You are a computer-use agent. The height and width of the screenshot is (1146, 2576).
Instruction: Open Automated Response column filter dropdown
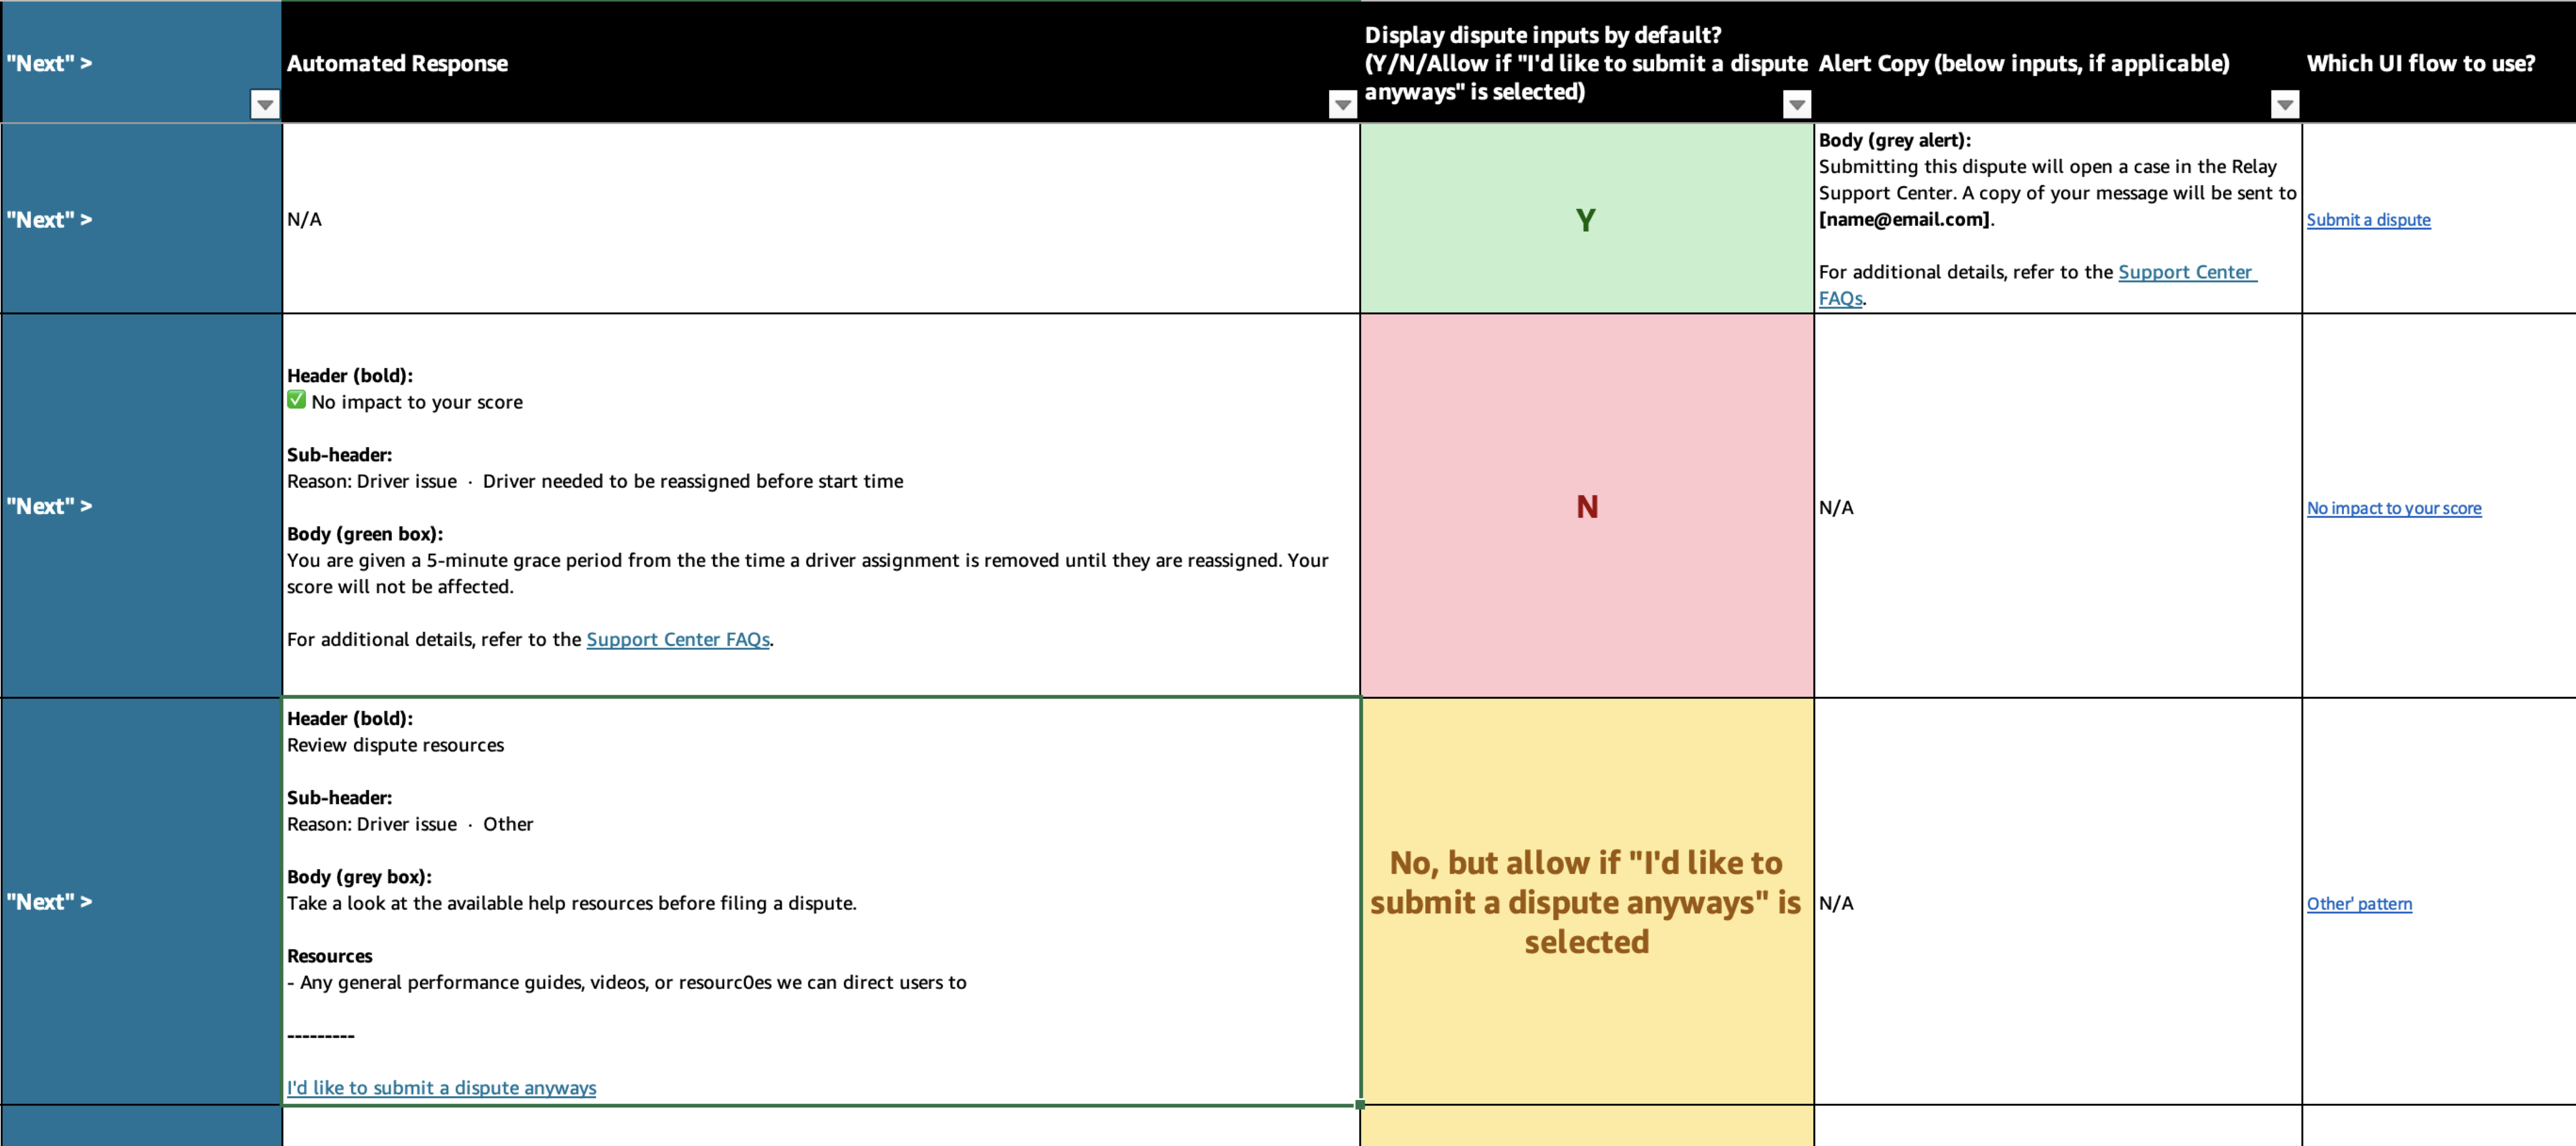pos(1342,104)
